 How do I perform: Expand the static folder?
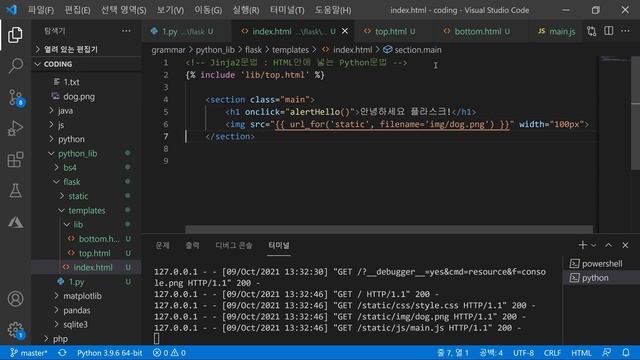pos(78,196)
